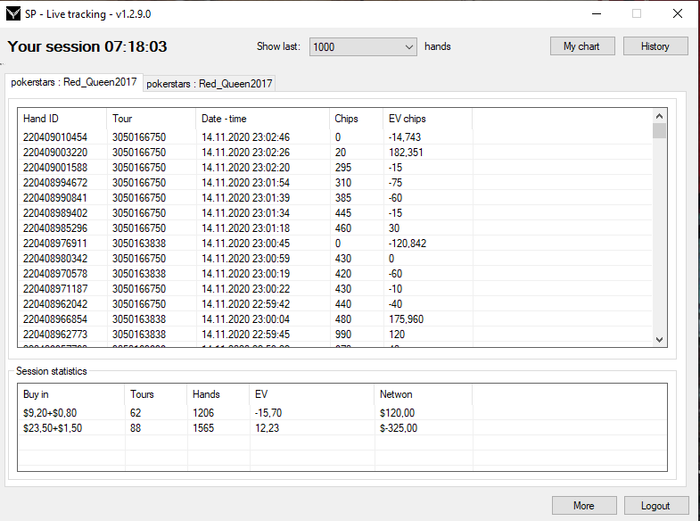
Task: Click Hands count 1206
Action: tap(203, 413)
